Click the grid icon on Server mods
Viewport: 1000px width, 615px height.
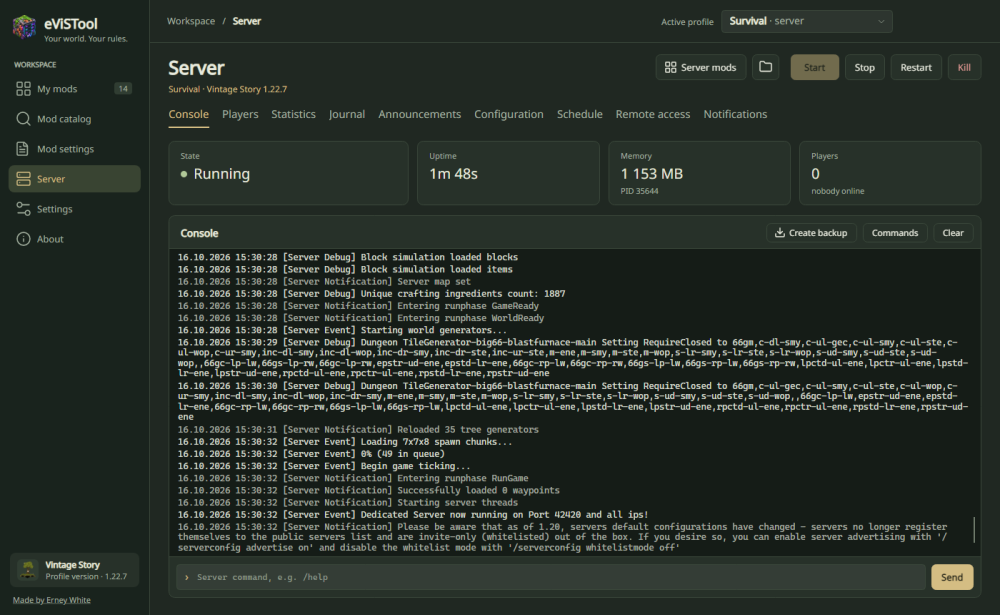[x=670, y=67]
